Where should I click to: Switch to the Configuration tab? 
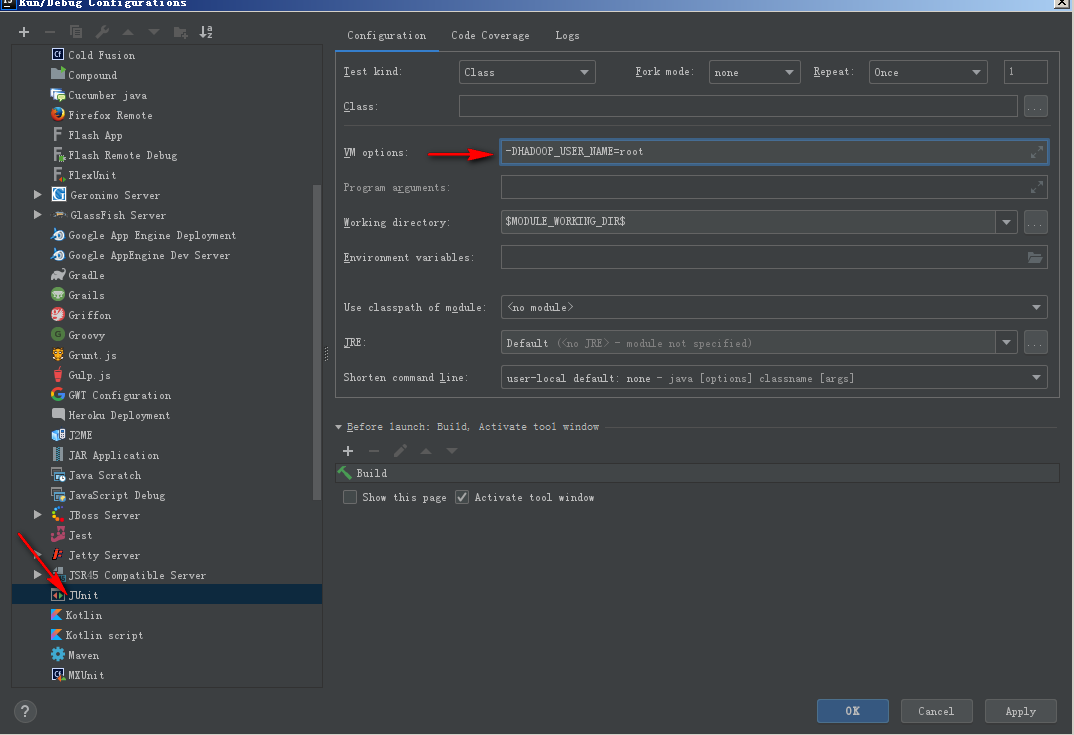[386, 36]
